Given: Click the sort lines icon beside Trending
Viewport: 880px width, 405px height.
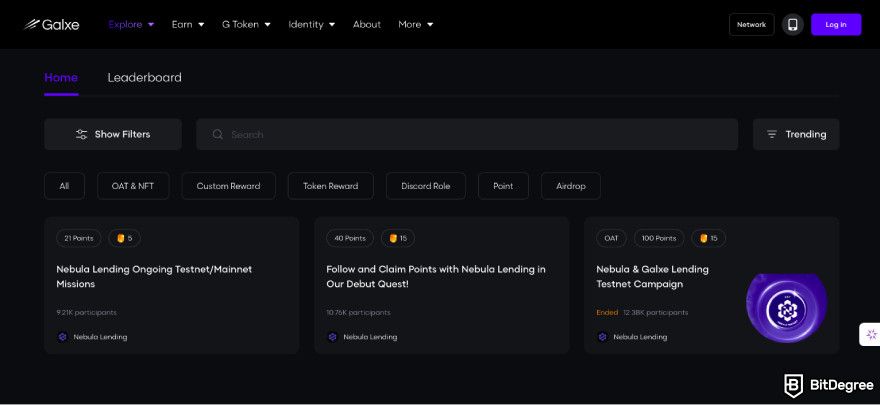Looking at the screenshot, I should (772, 135).
